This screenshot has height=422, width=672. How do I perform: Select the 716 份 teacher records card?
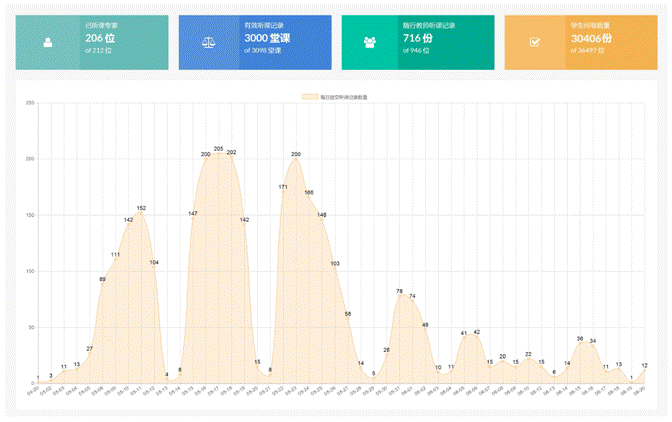(418, 42)
